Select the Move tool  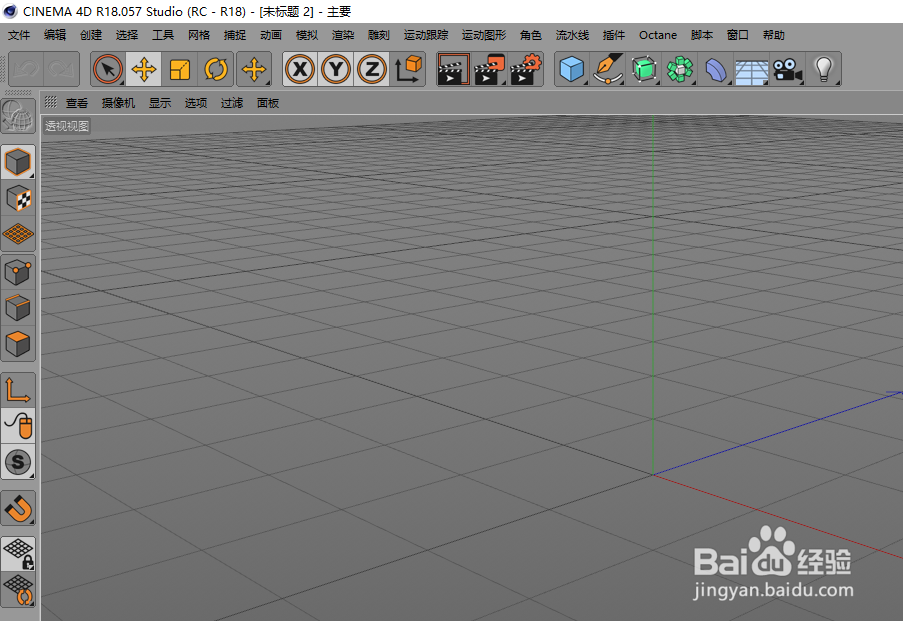143,70
